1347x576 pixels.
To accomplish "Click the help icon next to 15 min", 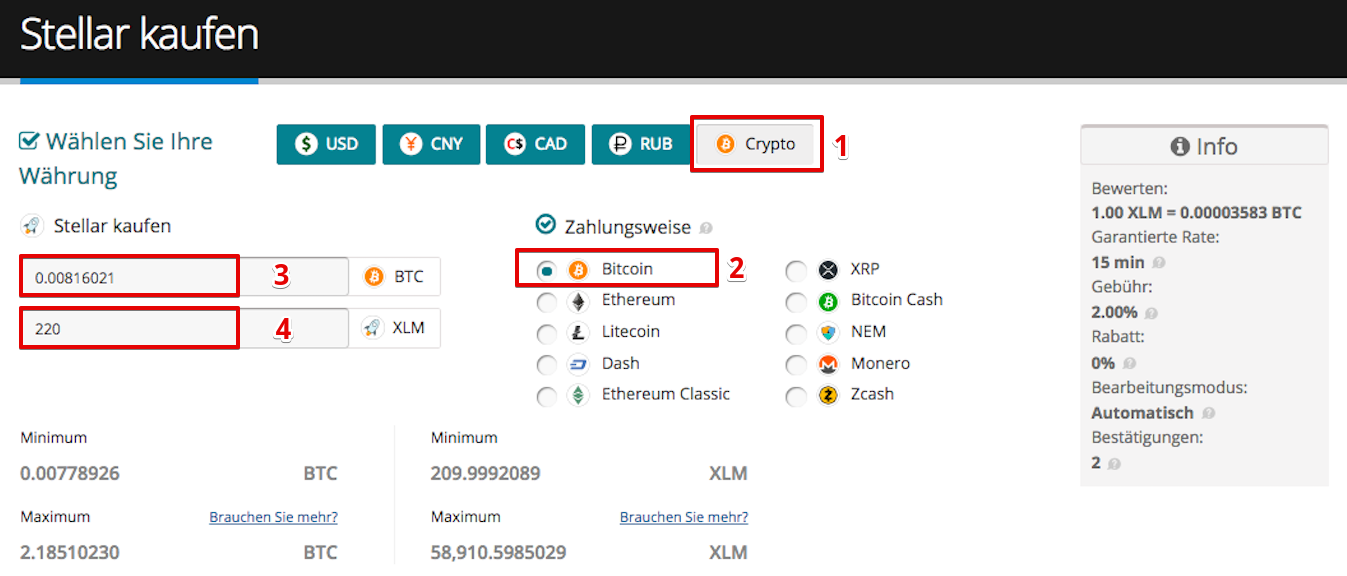I will click(x=1158, y=263).
